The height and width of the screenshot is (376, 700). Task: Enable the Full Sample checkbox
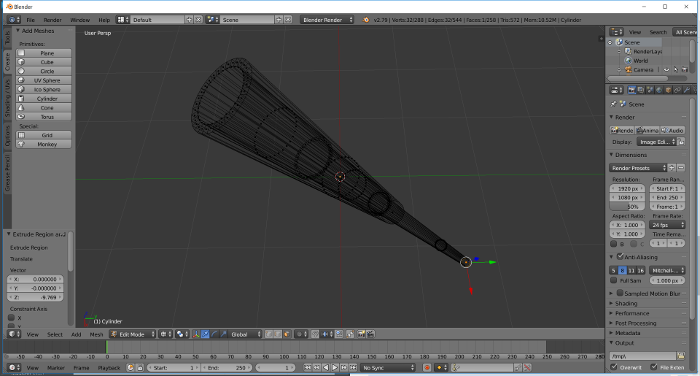pyautogui.click(x=613, y=280)
